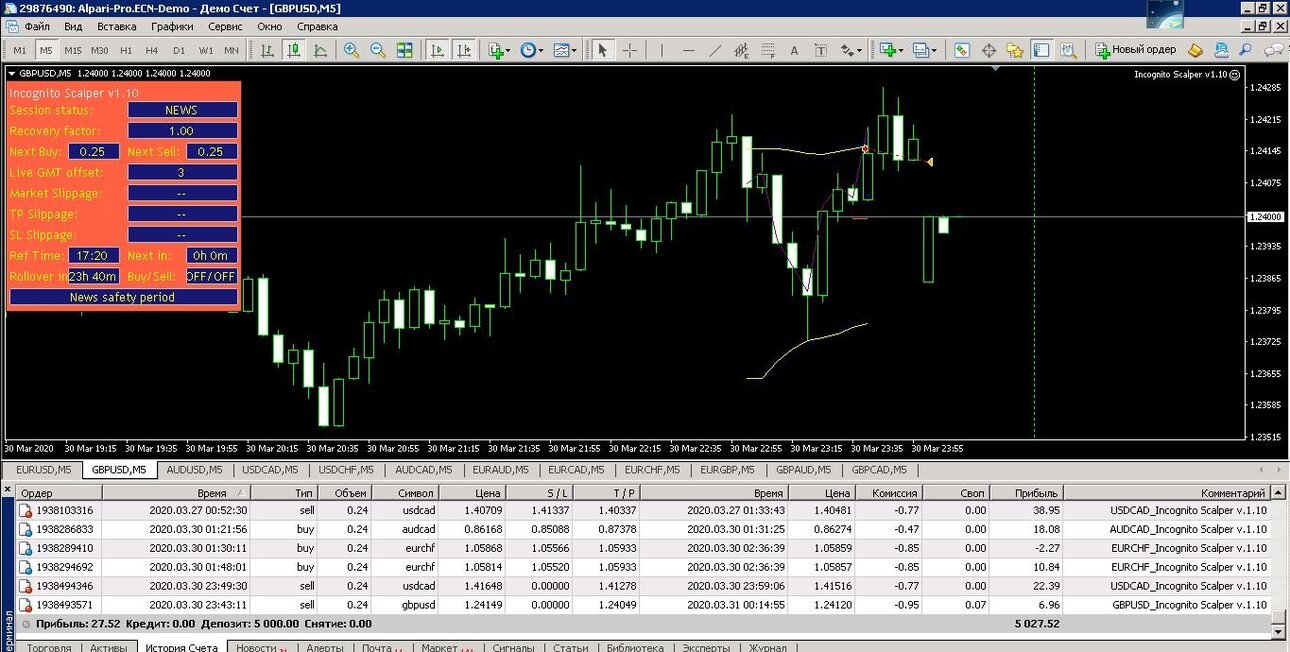Open the profiles dropdown

coord(925,50)
